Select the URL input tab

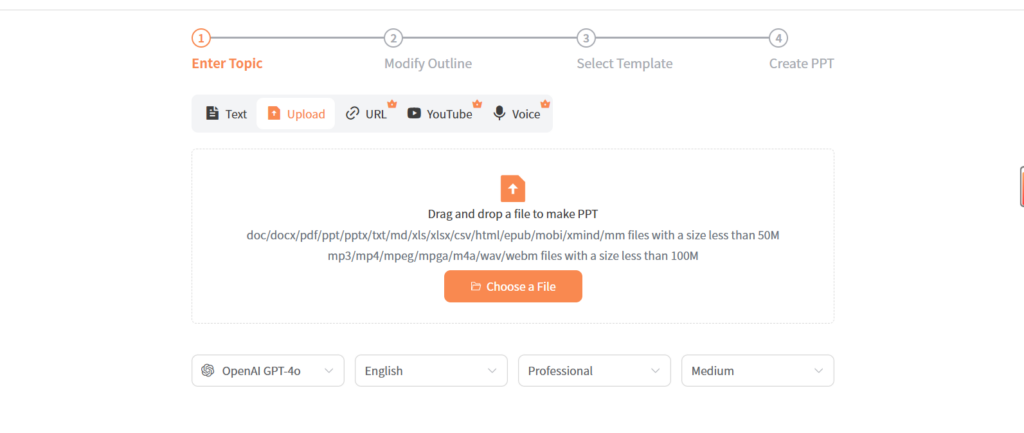[366, 114]
